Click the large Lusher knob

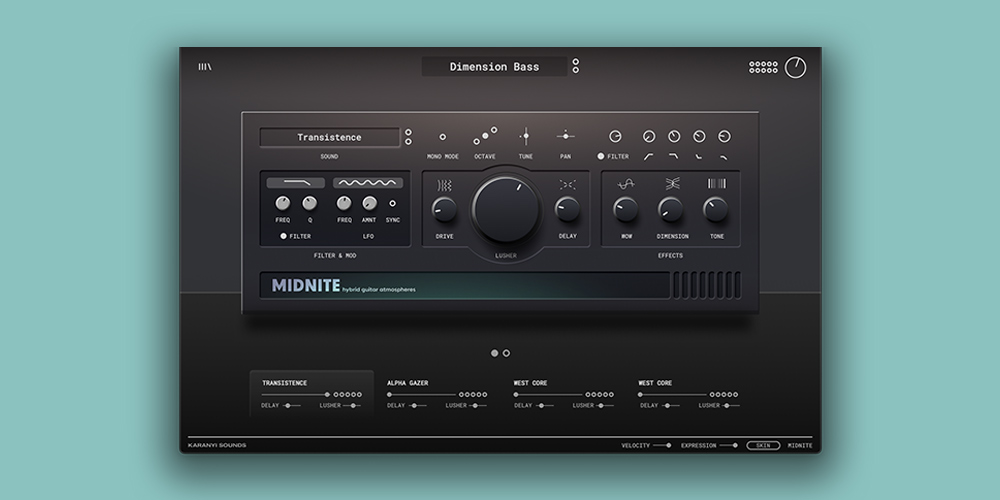[505, 208]
